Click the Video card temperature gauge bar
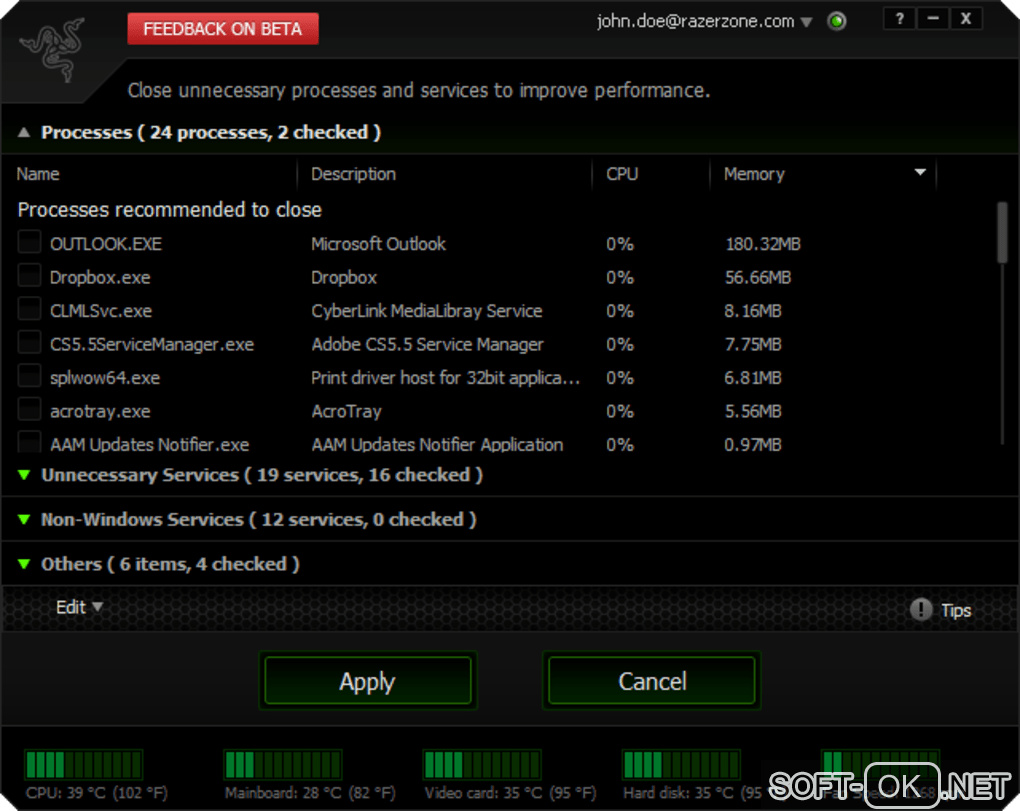Image resolution: width=1020 pixels, height=811 pixels. (x=482, y=764)
